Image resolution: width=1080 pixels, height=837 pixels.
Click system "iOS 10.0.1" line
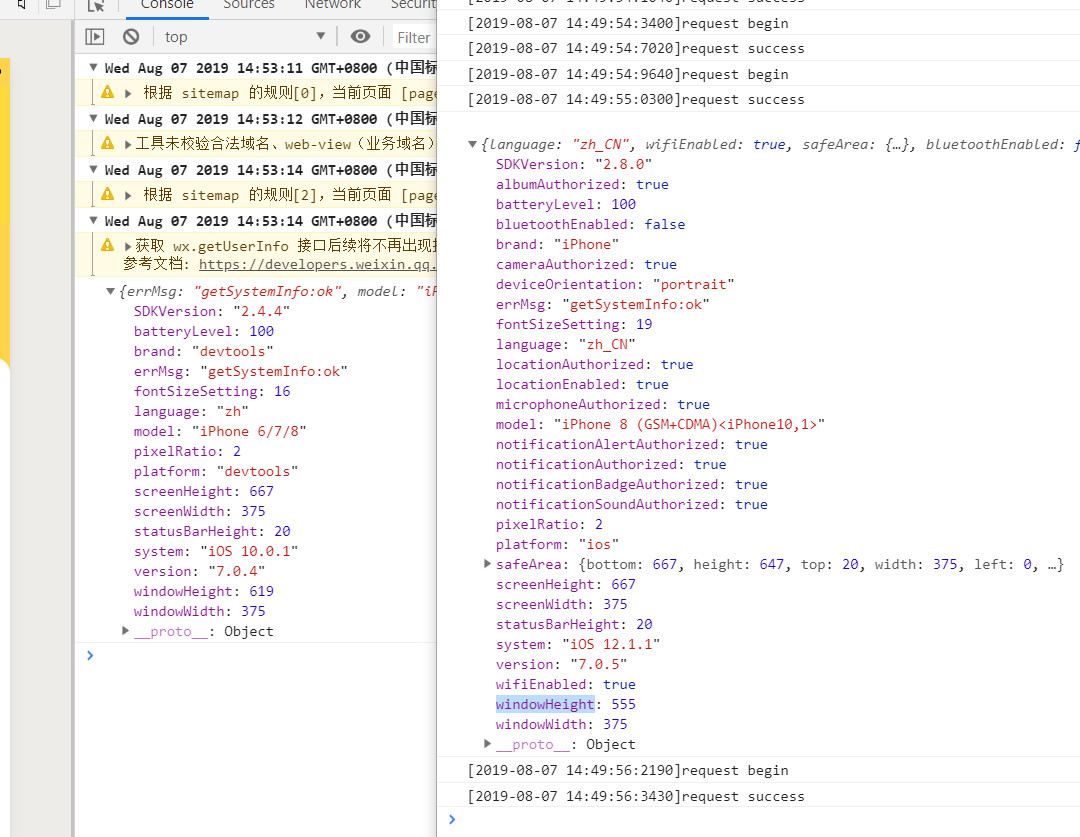216,551
